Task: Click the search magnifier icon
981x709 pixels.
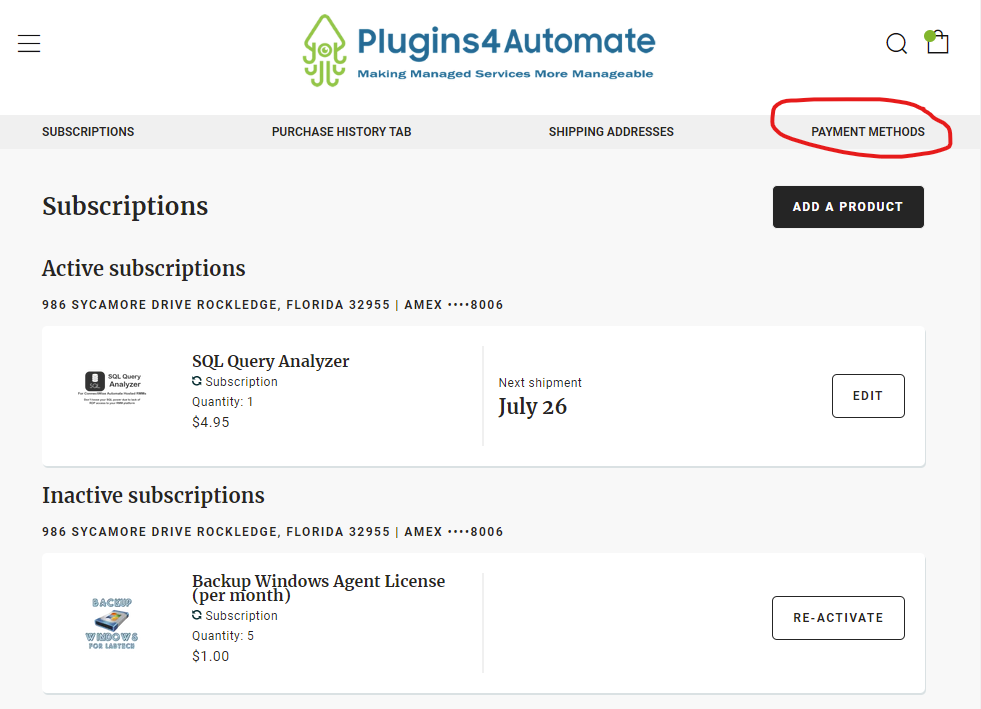Action: click(896, 43)
